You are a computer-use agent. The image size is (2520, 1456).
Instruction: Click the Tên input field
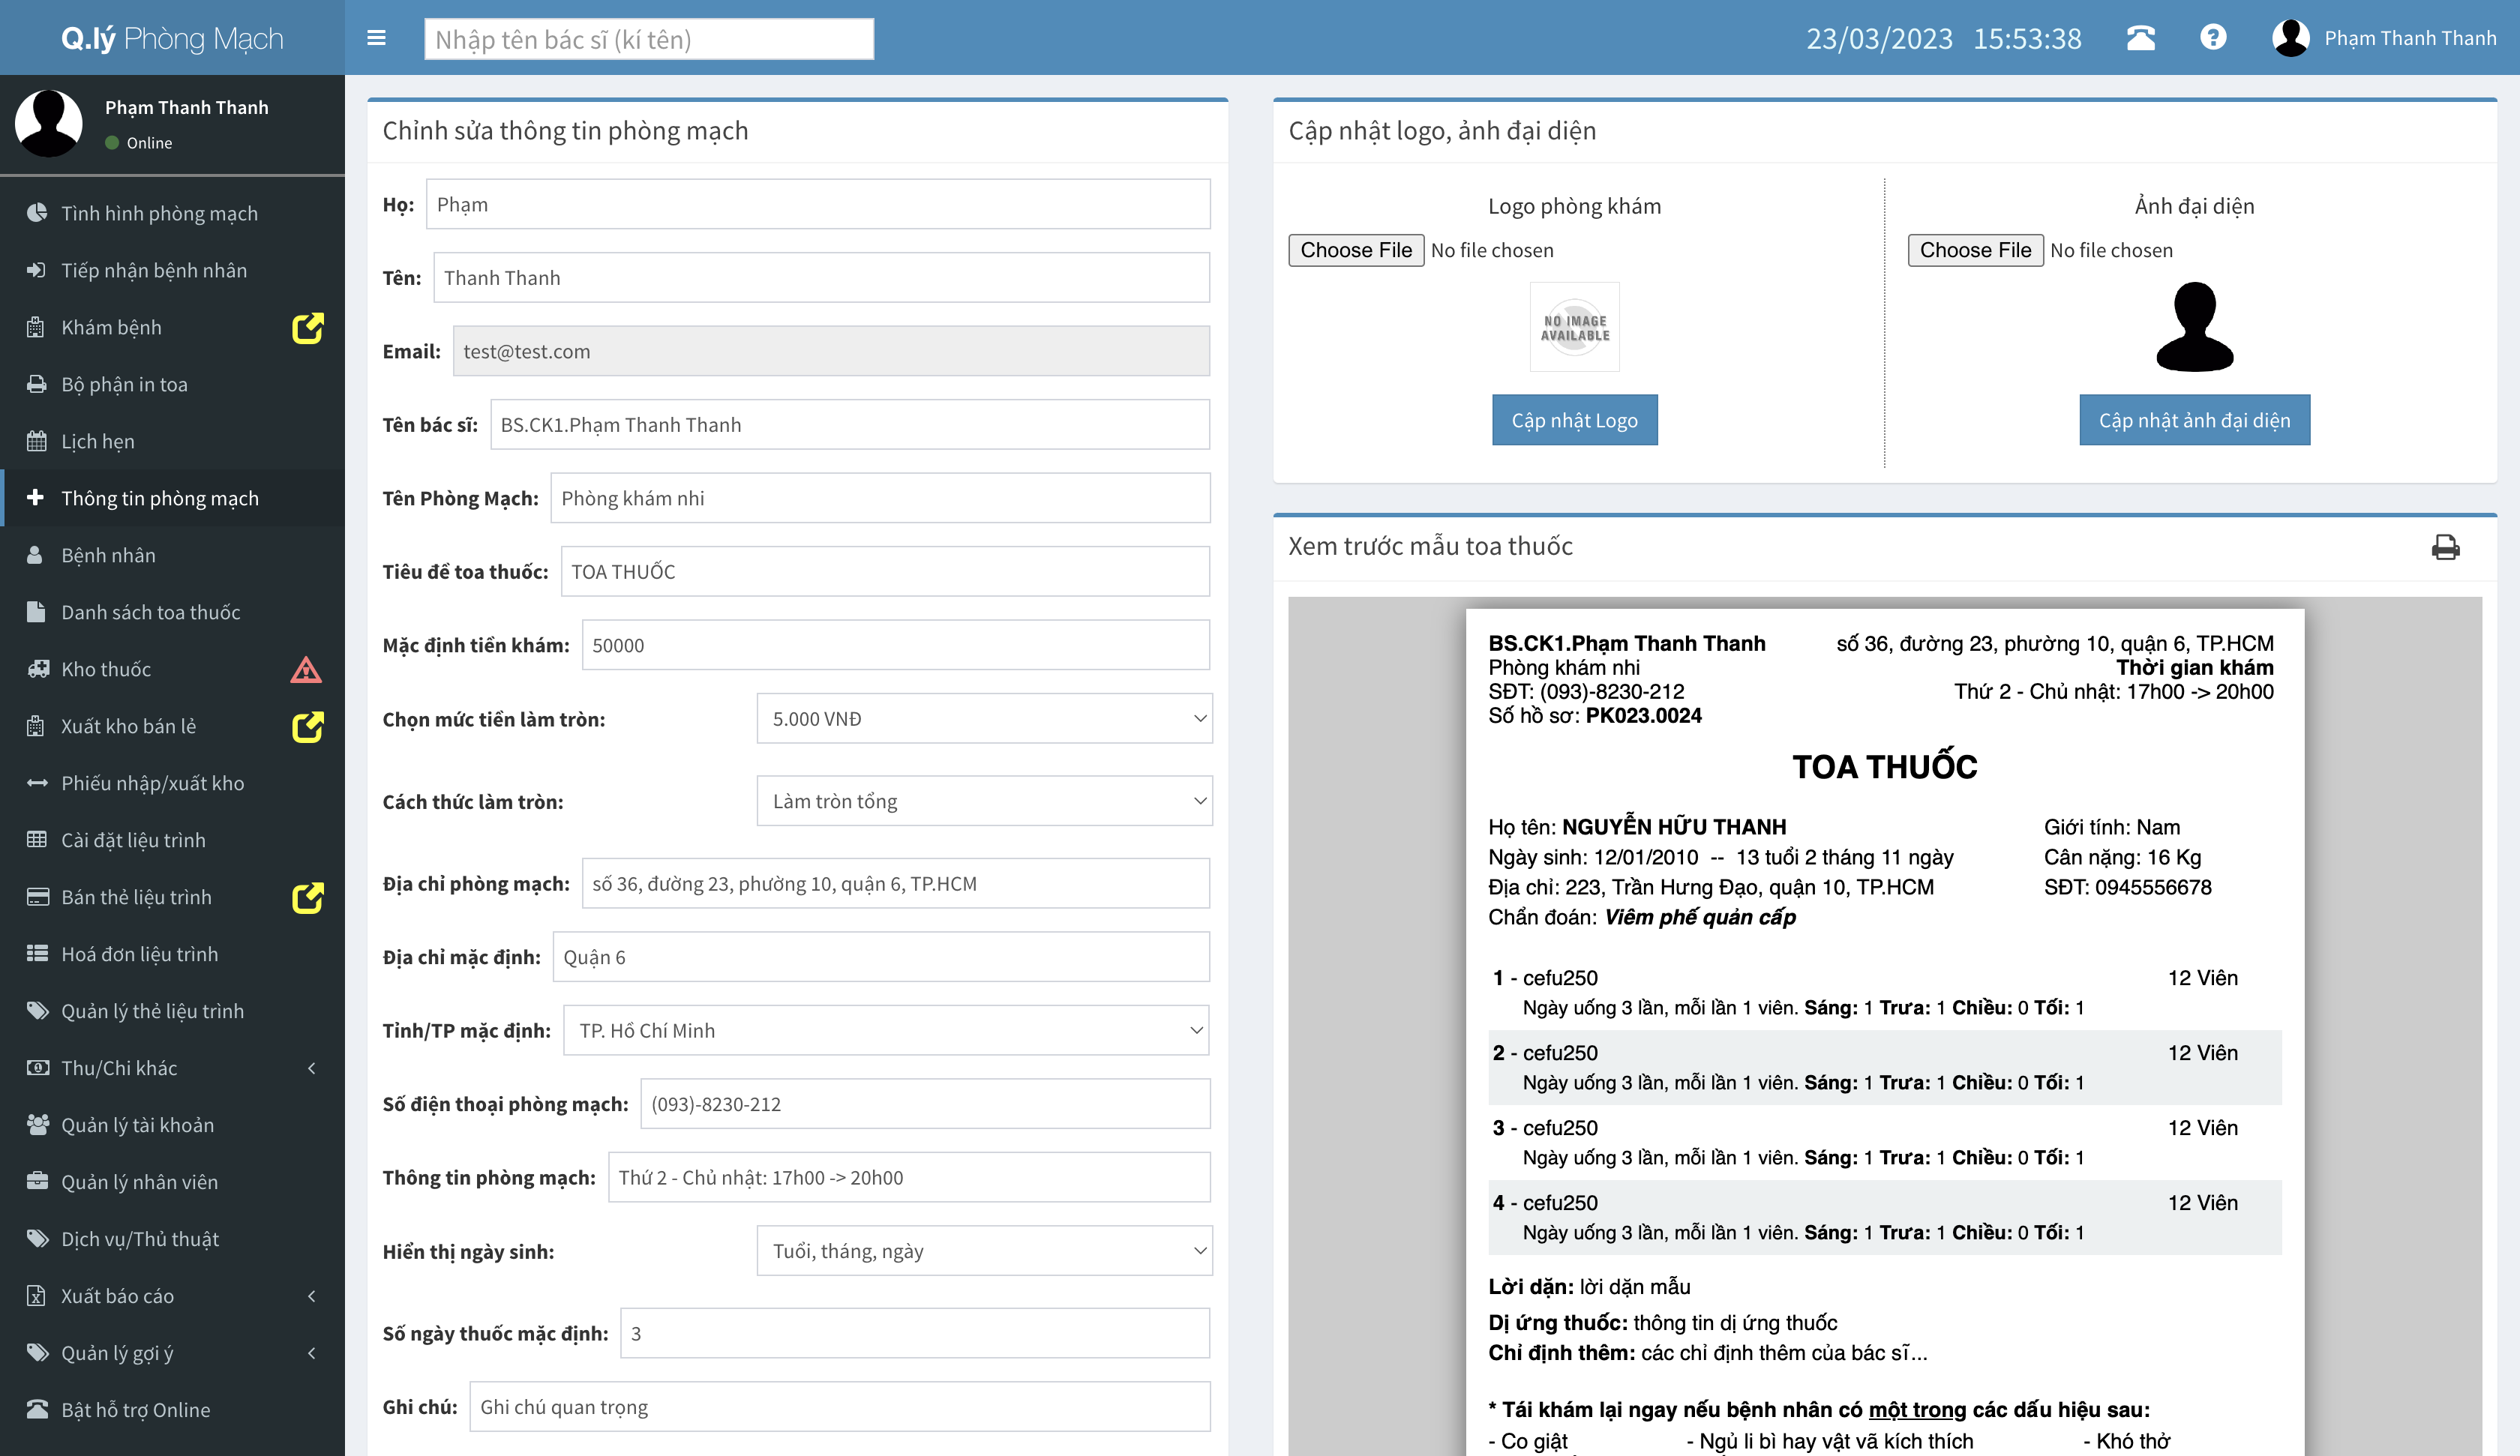pyautogui.click(x=821, y=278)
